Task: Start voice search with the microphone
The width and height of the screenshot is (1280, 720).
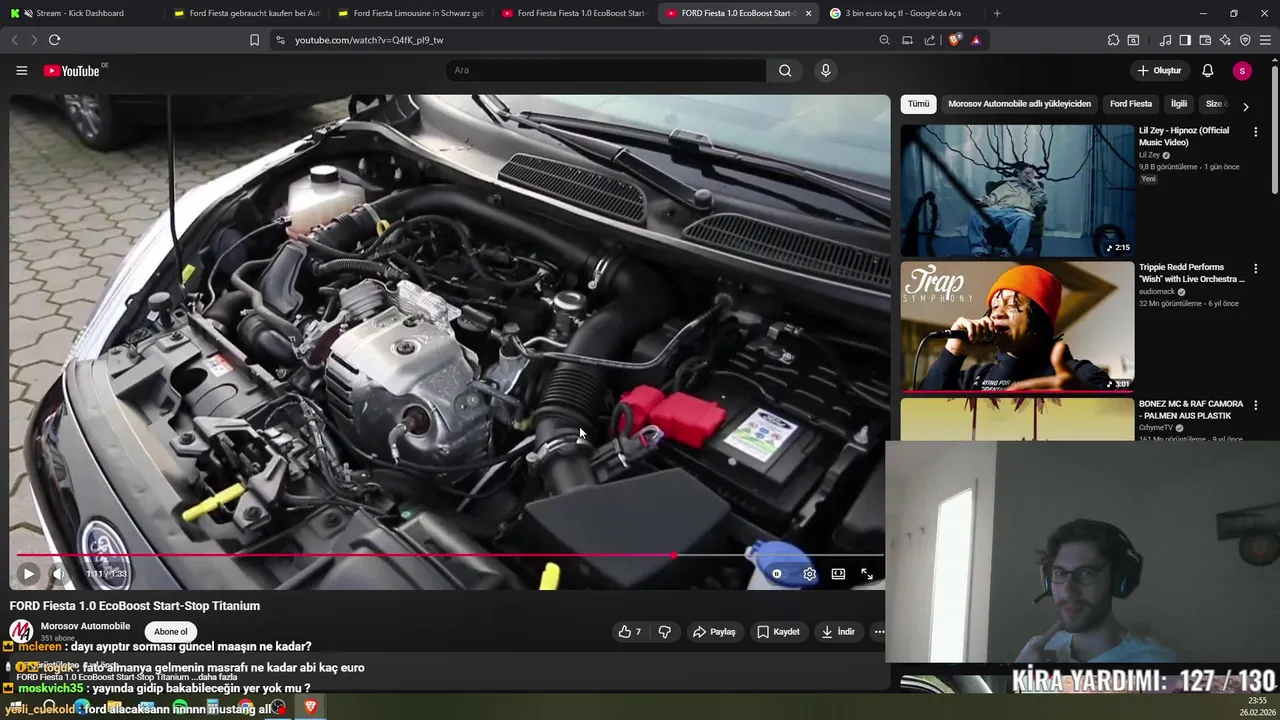Action: pos(825,70)
